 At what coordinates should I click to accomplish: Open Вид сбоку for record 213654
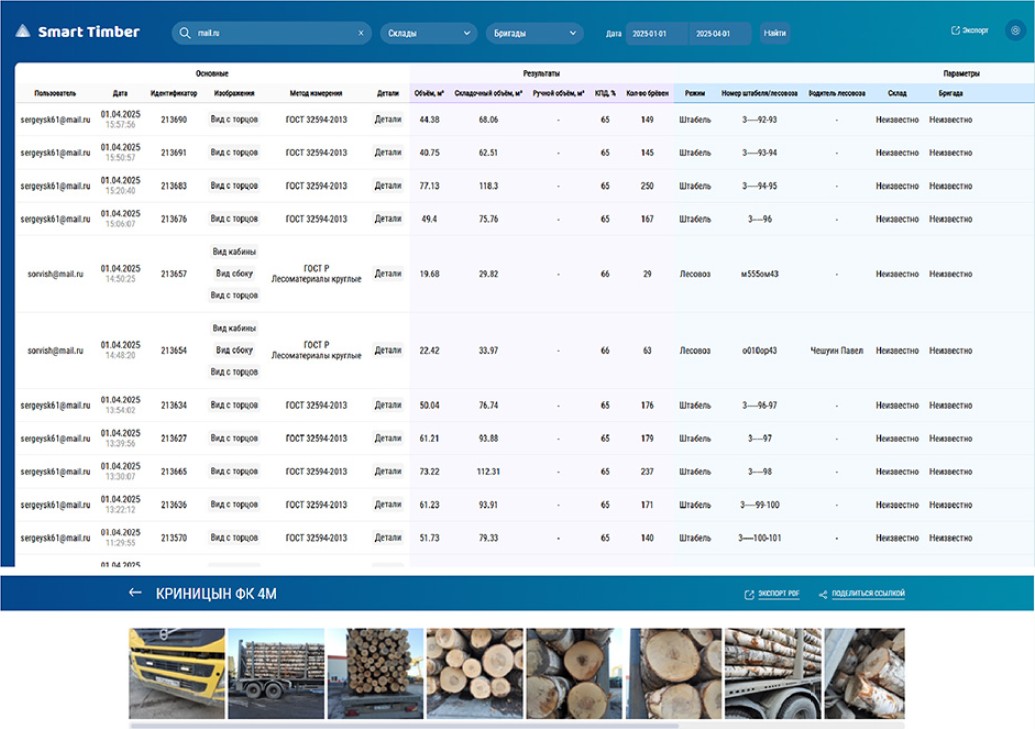pyautogui.click(x=235, y=351)
